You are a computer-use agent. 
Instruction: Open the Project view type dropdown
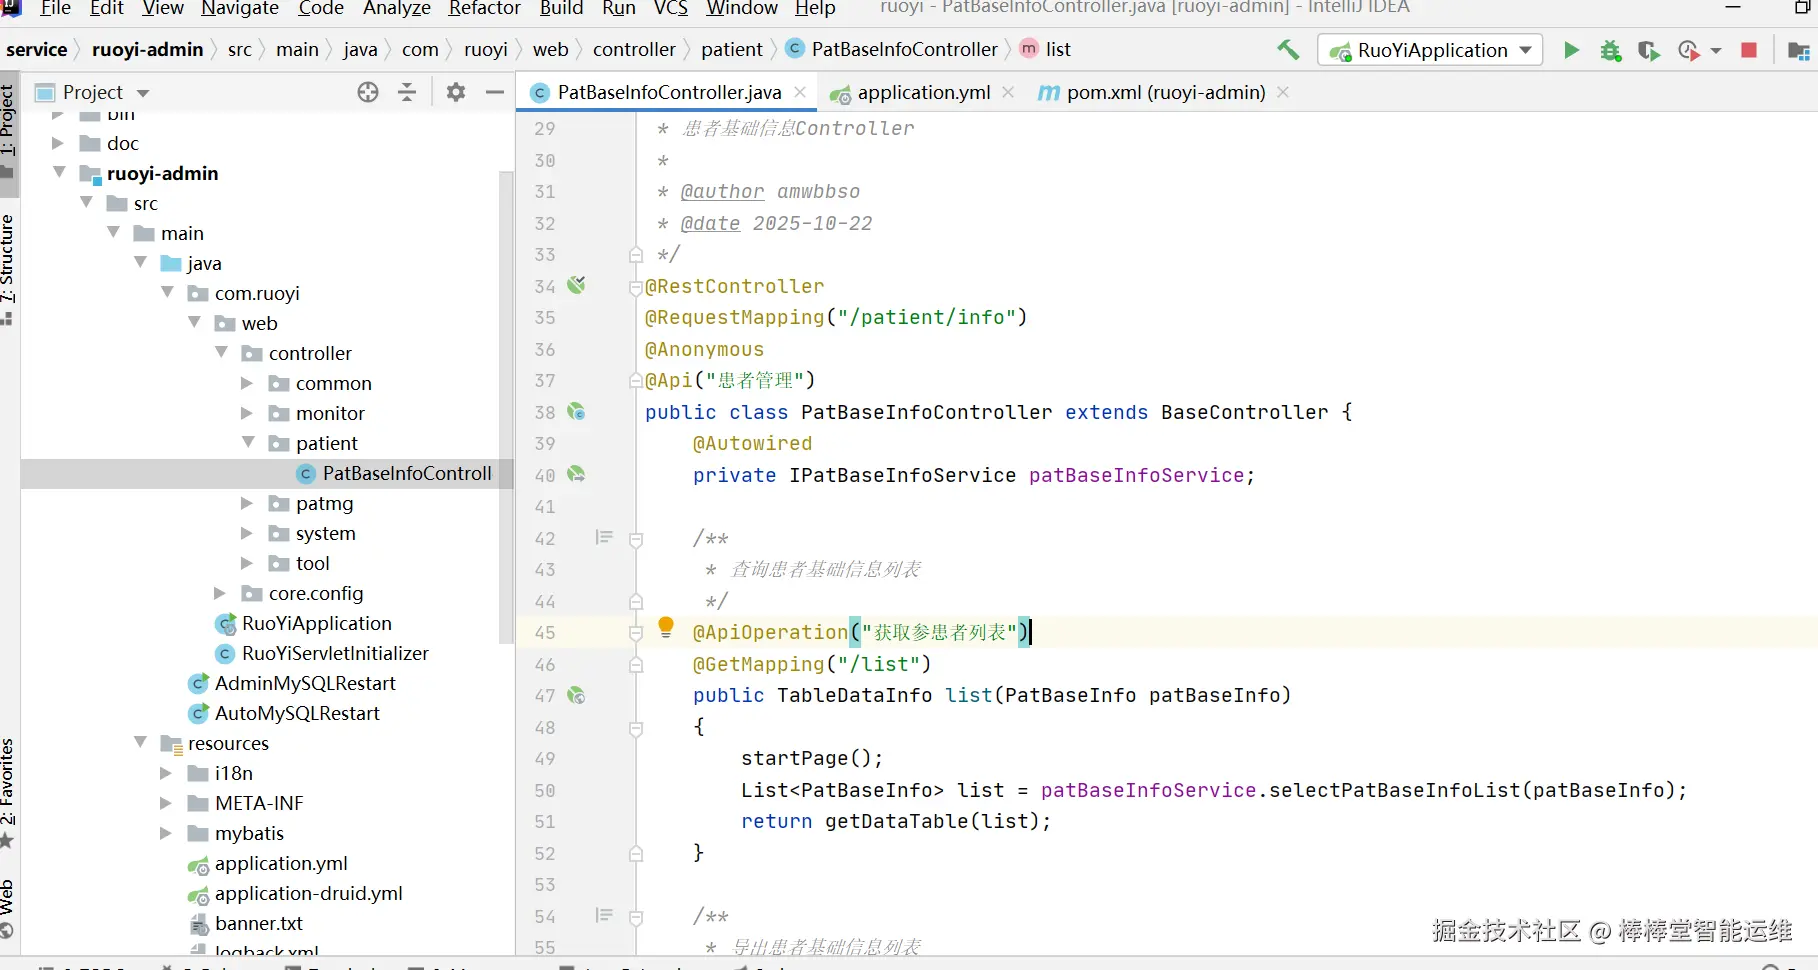[143, 93]
